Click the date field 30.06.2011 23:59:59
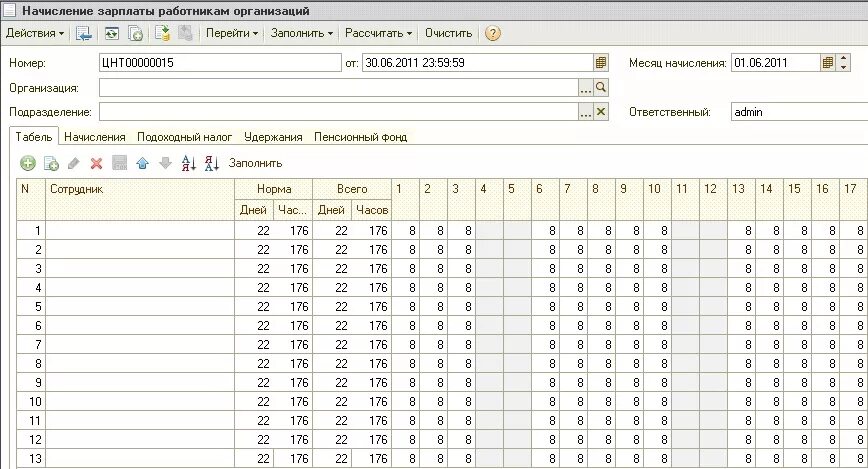Screen dimensions: 868x469 click(478, 63)
